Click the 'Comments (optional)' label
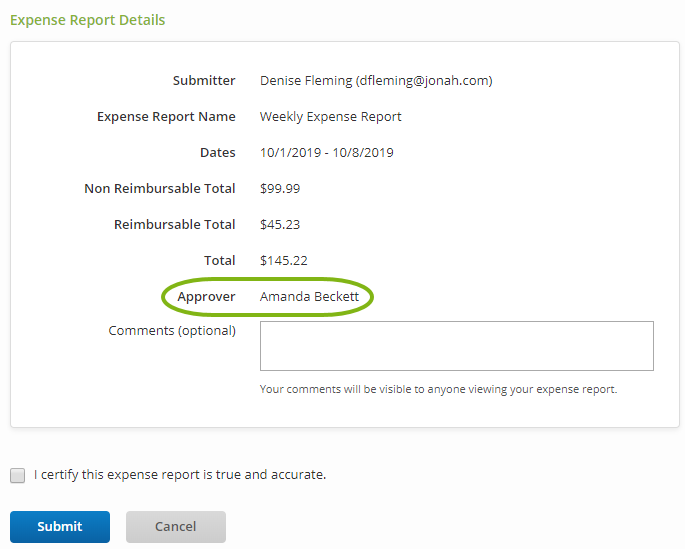Screen dimensions: 685x549 pos(172,331)
